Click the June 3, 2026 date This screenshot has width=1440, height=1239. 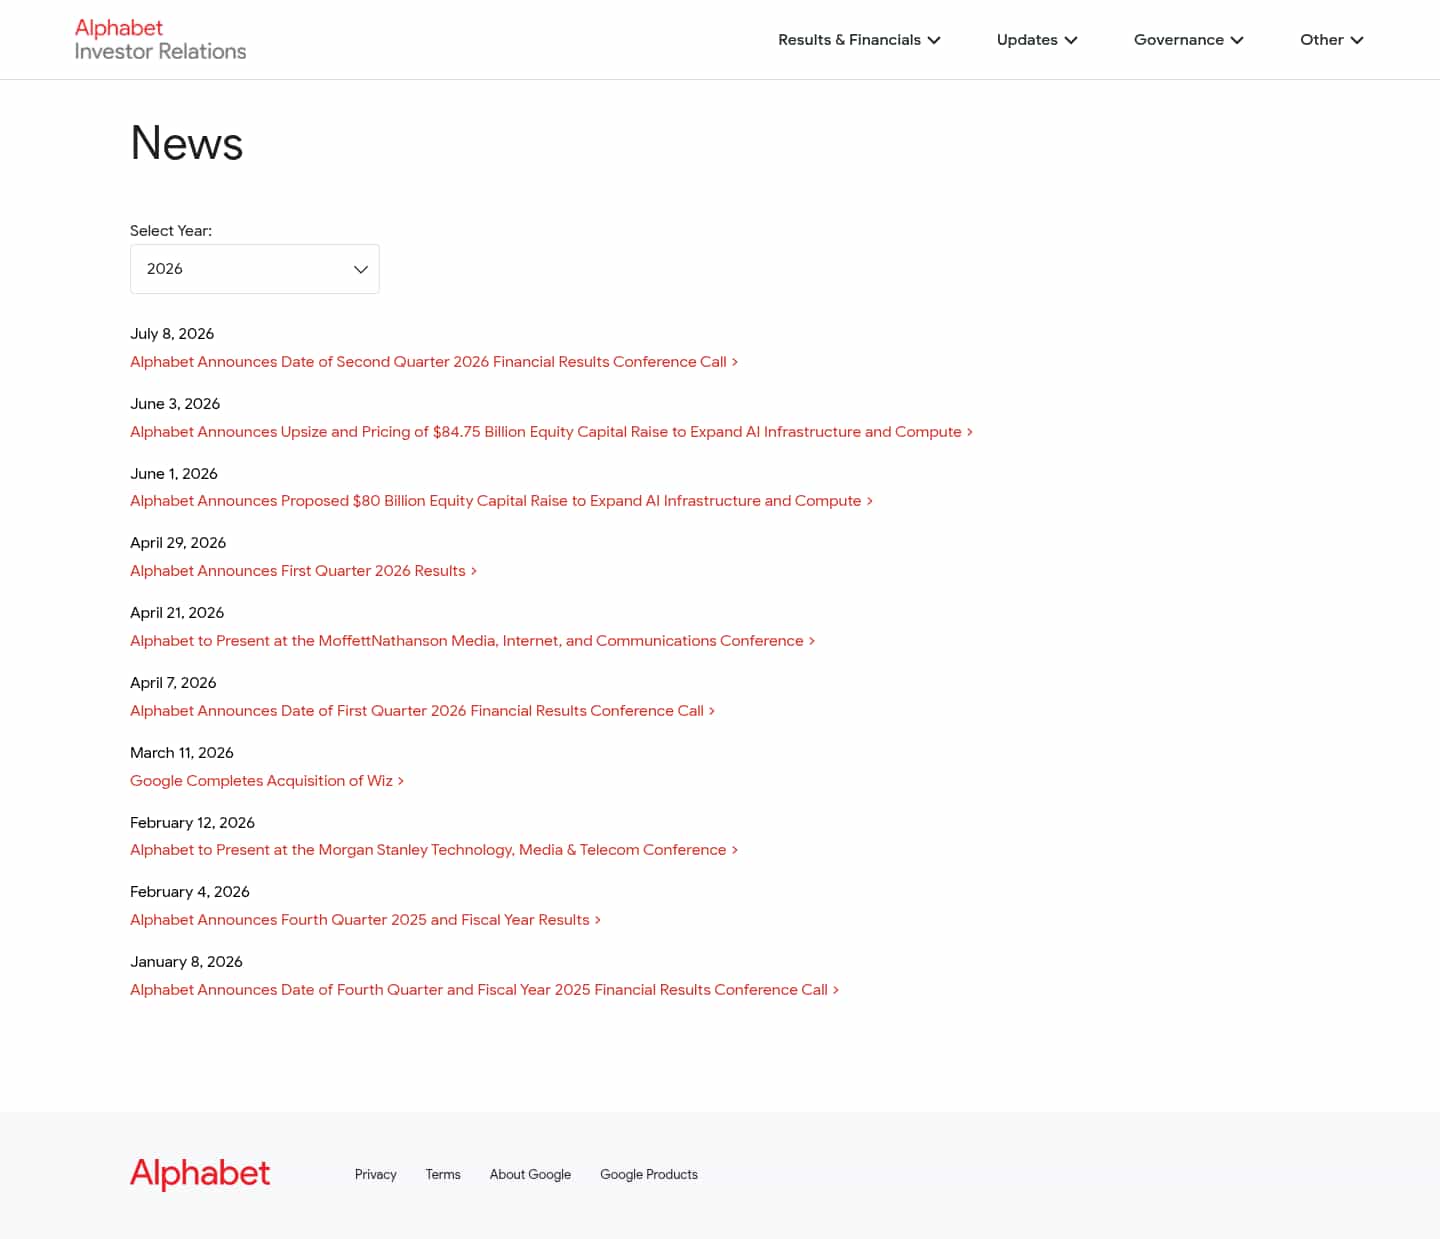(175, 404)
